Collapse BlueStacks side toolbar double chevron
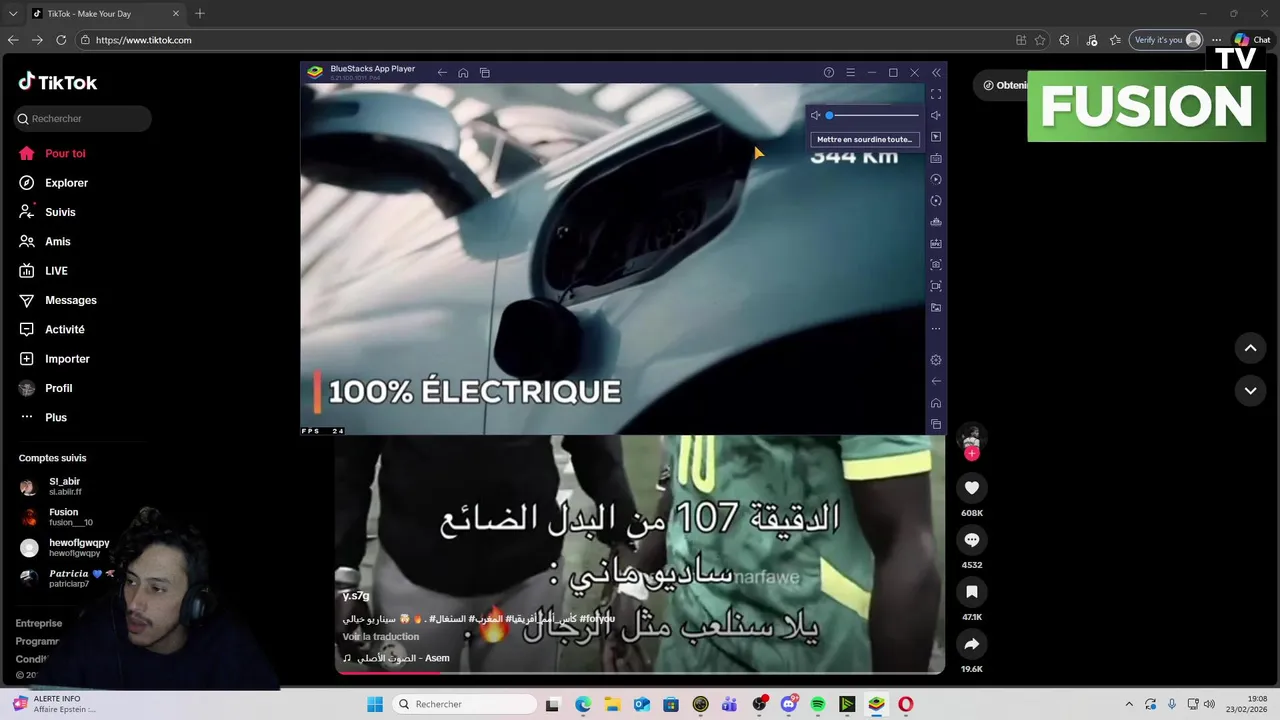Image resolution: width=1280 pixels, height=720 pixels. coord(936,73)
